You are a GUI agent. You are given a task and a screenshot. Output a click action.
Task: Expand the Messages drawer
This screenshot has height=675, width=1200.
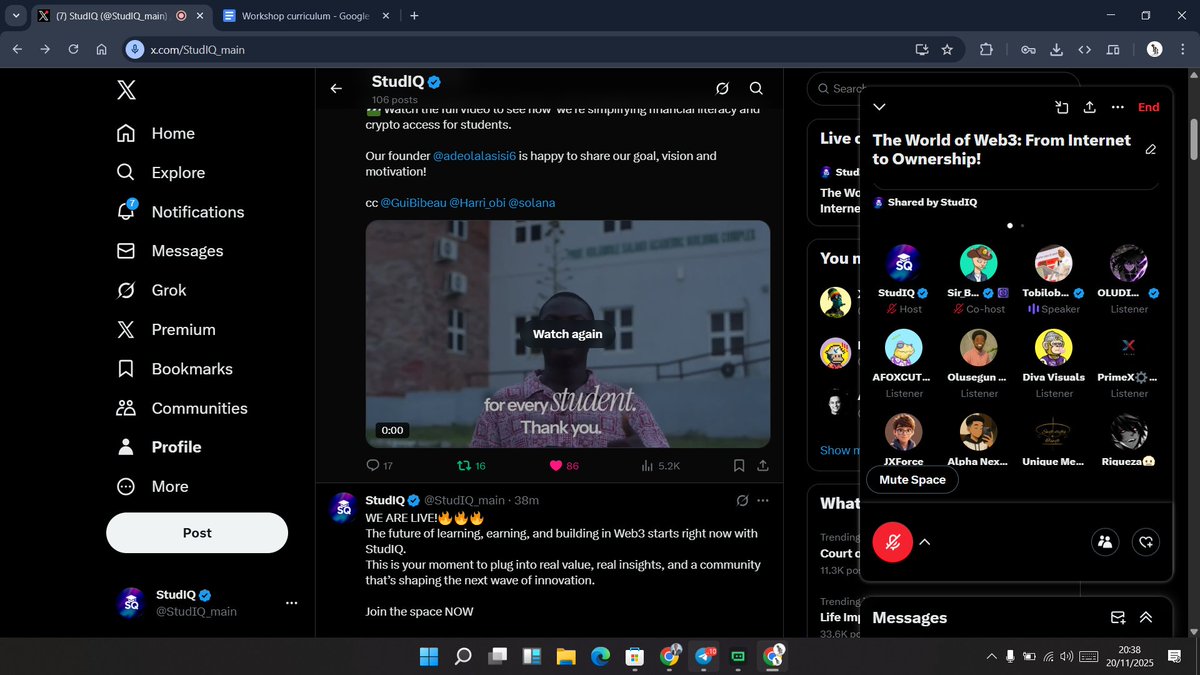(x=1145, y=617)
